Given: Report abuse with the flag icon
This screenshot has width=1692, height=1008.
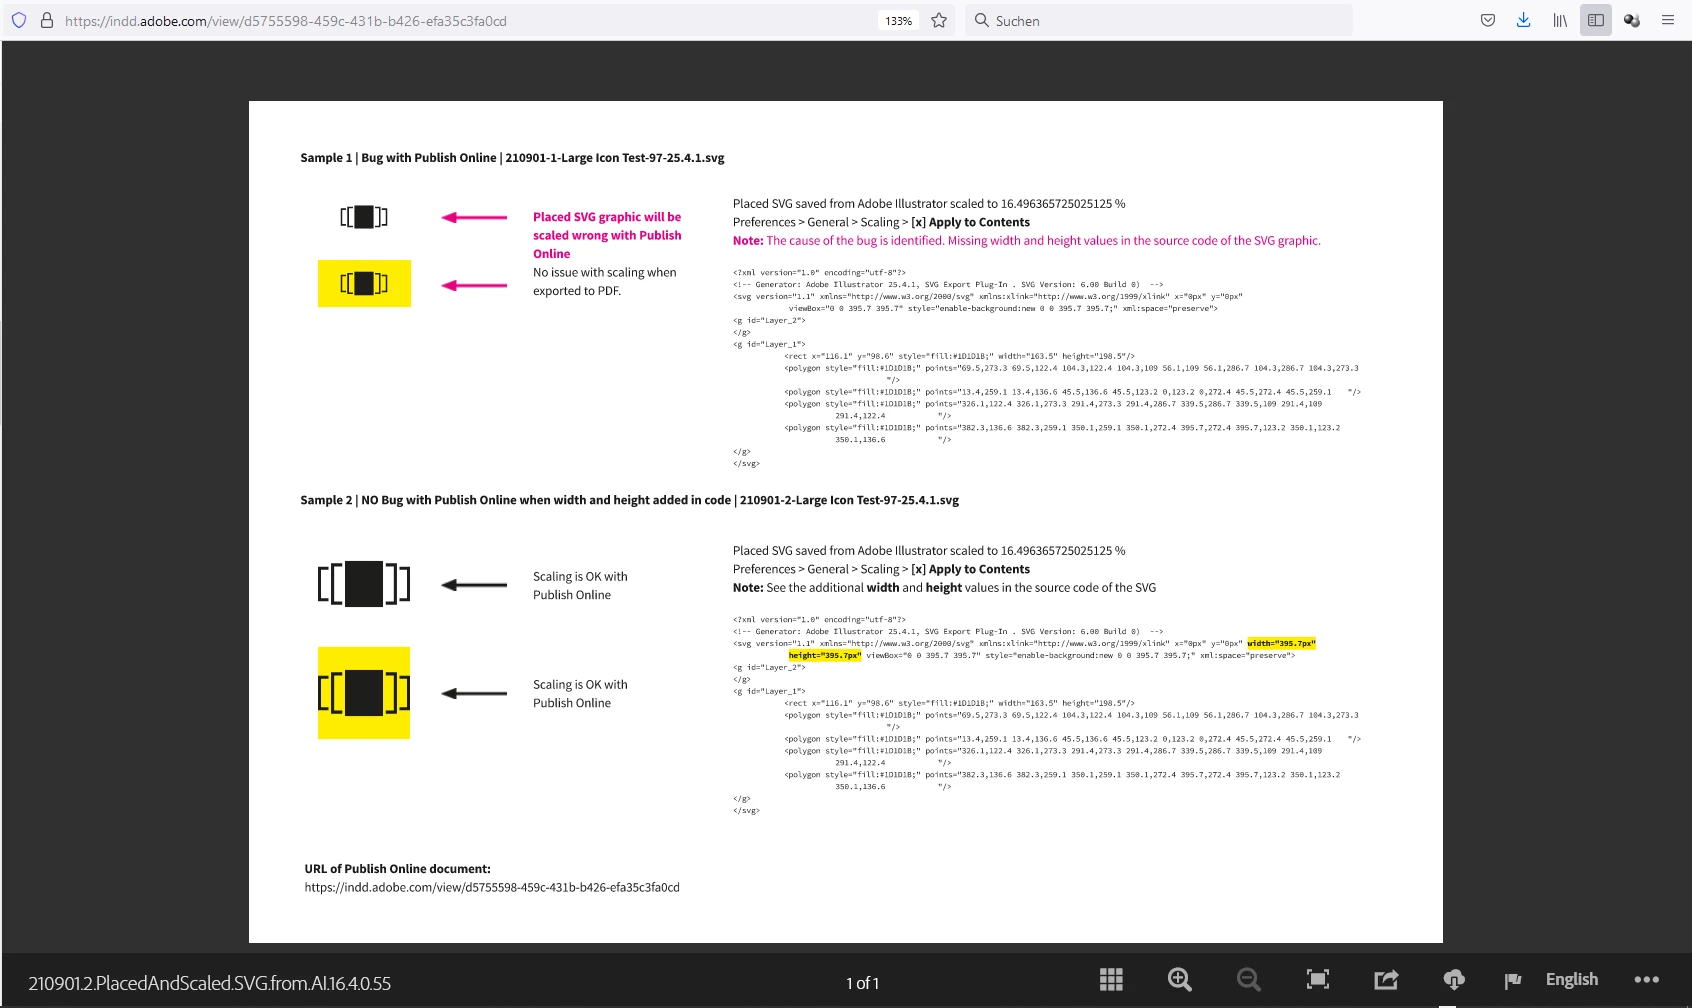Looking at the screenshot, I should pyautogui.click(x=1513, y=981).
